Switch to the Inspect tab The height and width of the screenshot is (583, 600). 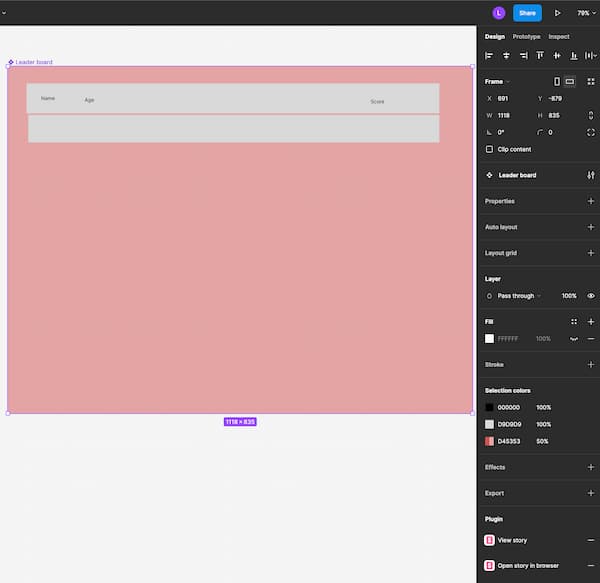[x=559, y=37]
